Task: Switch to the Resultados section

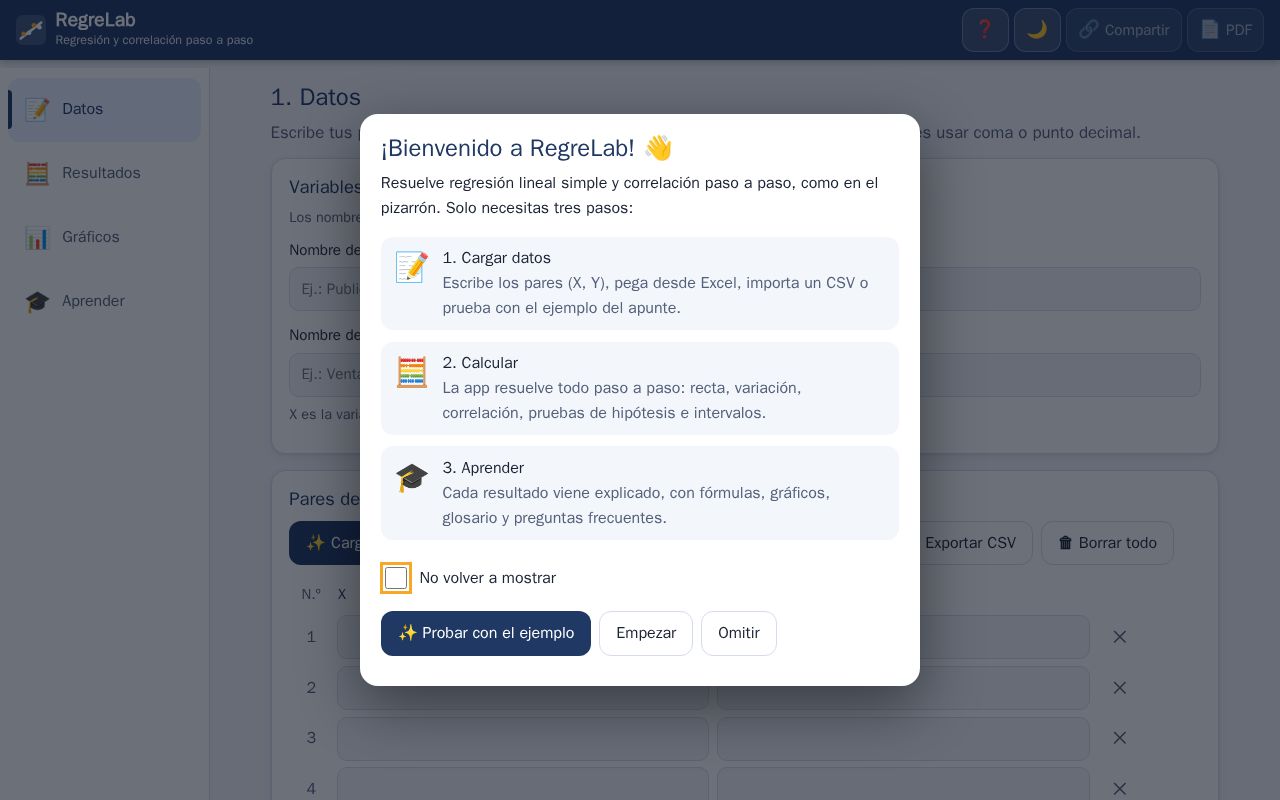Action: 104,173
